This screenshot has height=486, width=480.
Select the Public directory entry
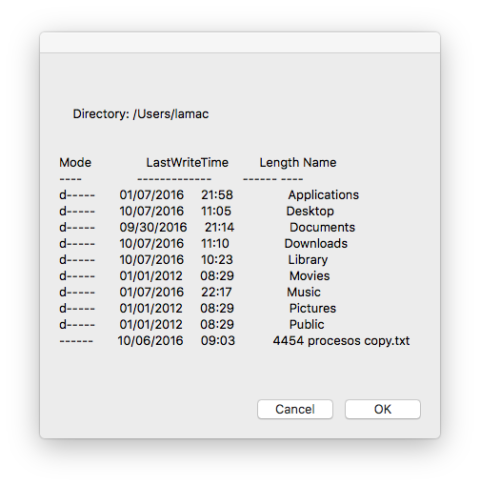coord(306,324)
